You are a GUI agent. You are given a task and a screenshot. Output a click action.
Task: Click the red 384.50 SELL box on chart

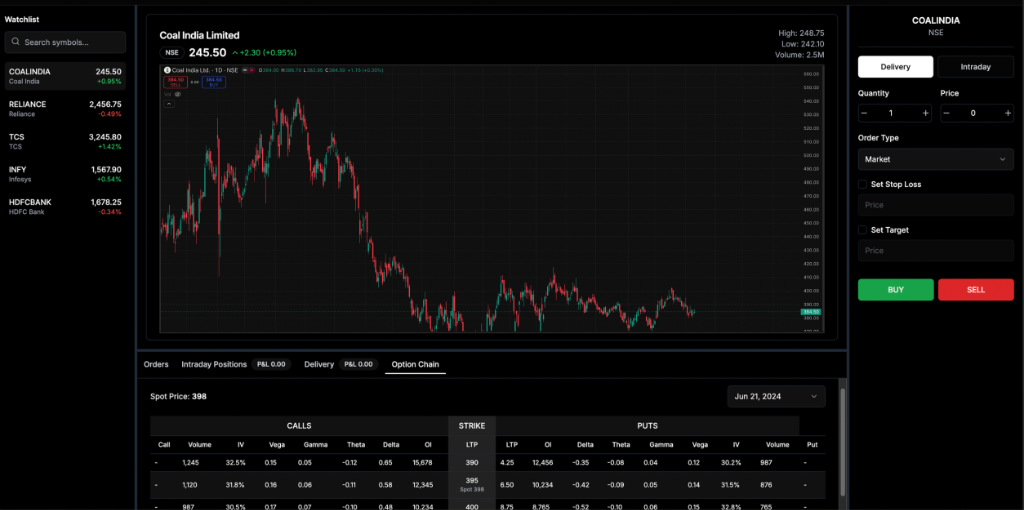[x=174, y=82]
